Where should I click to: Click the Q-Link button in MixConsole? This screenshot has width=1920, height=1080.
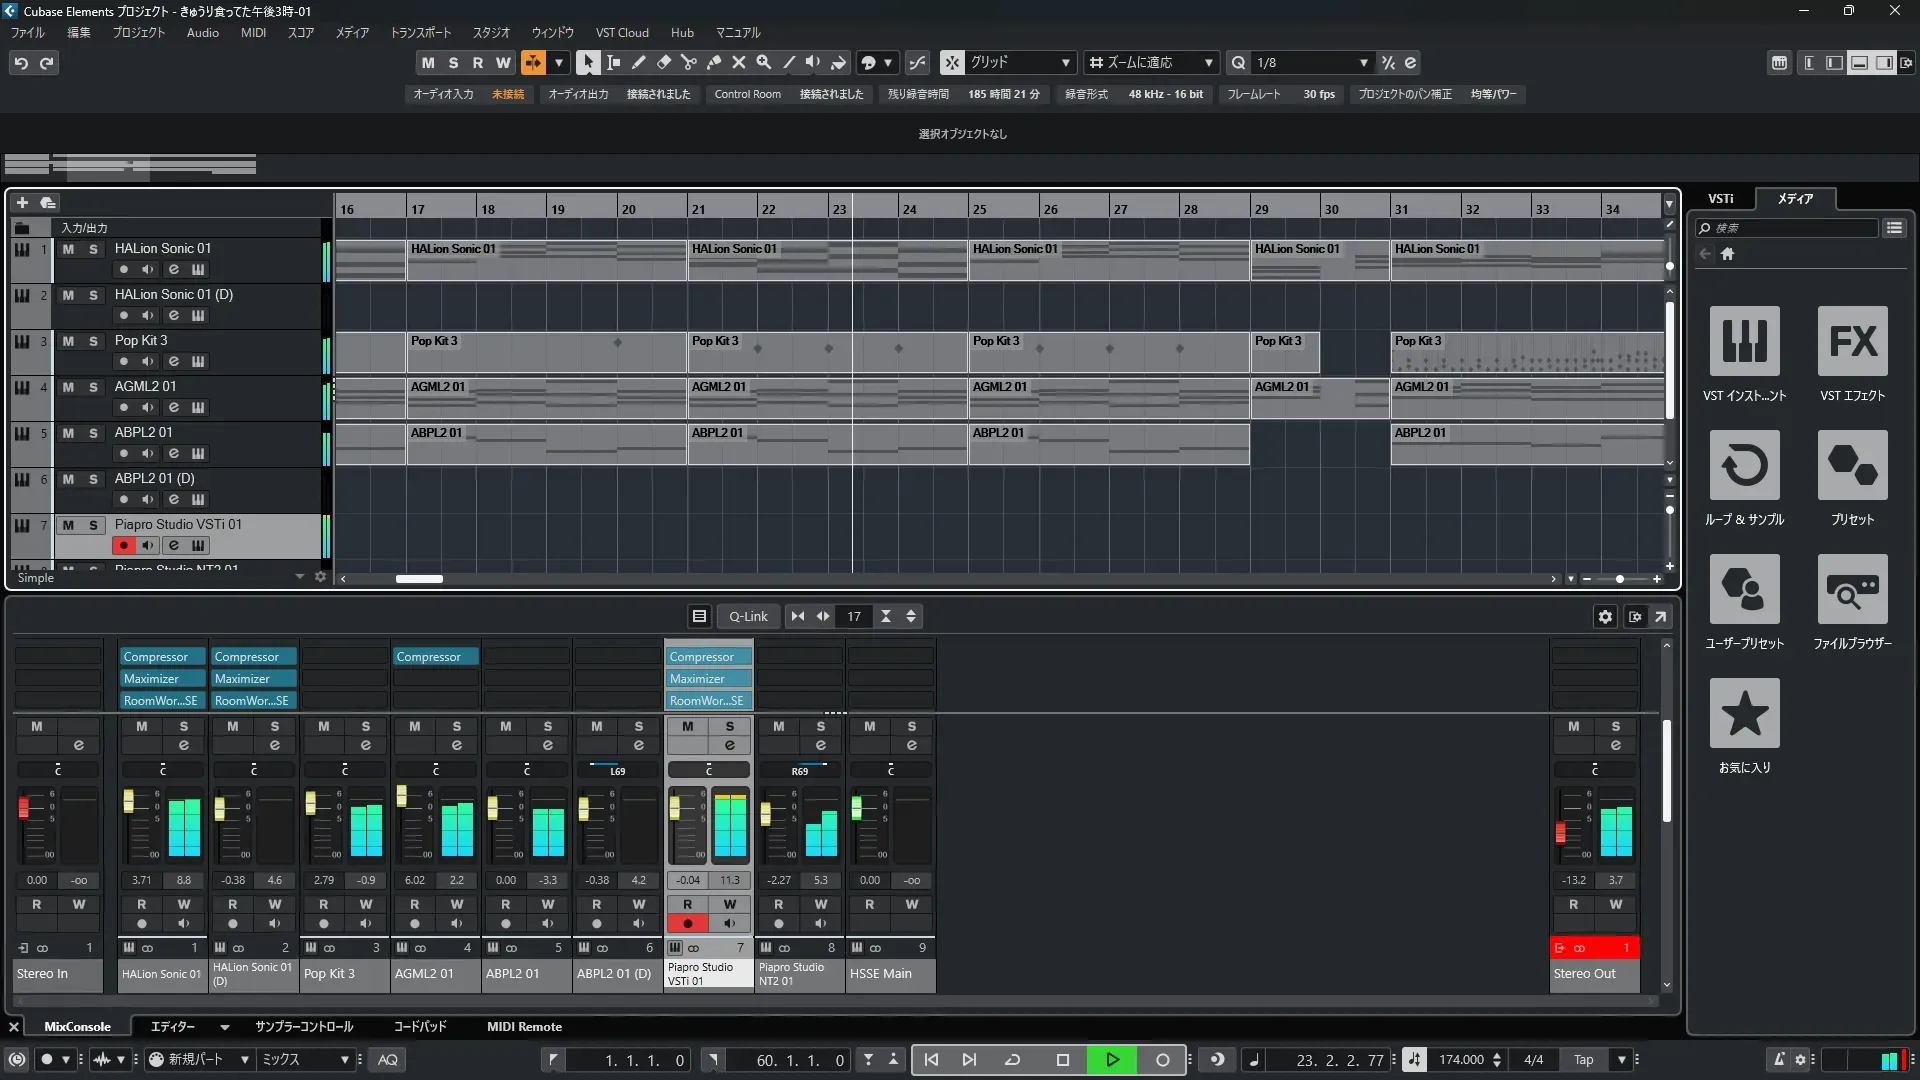click(748, 616)
